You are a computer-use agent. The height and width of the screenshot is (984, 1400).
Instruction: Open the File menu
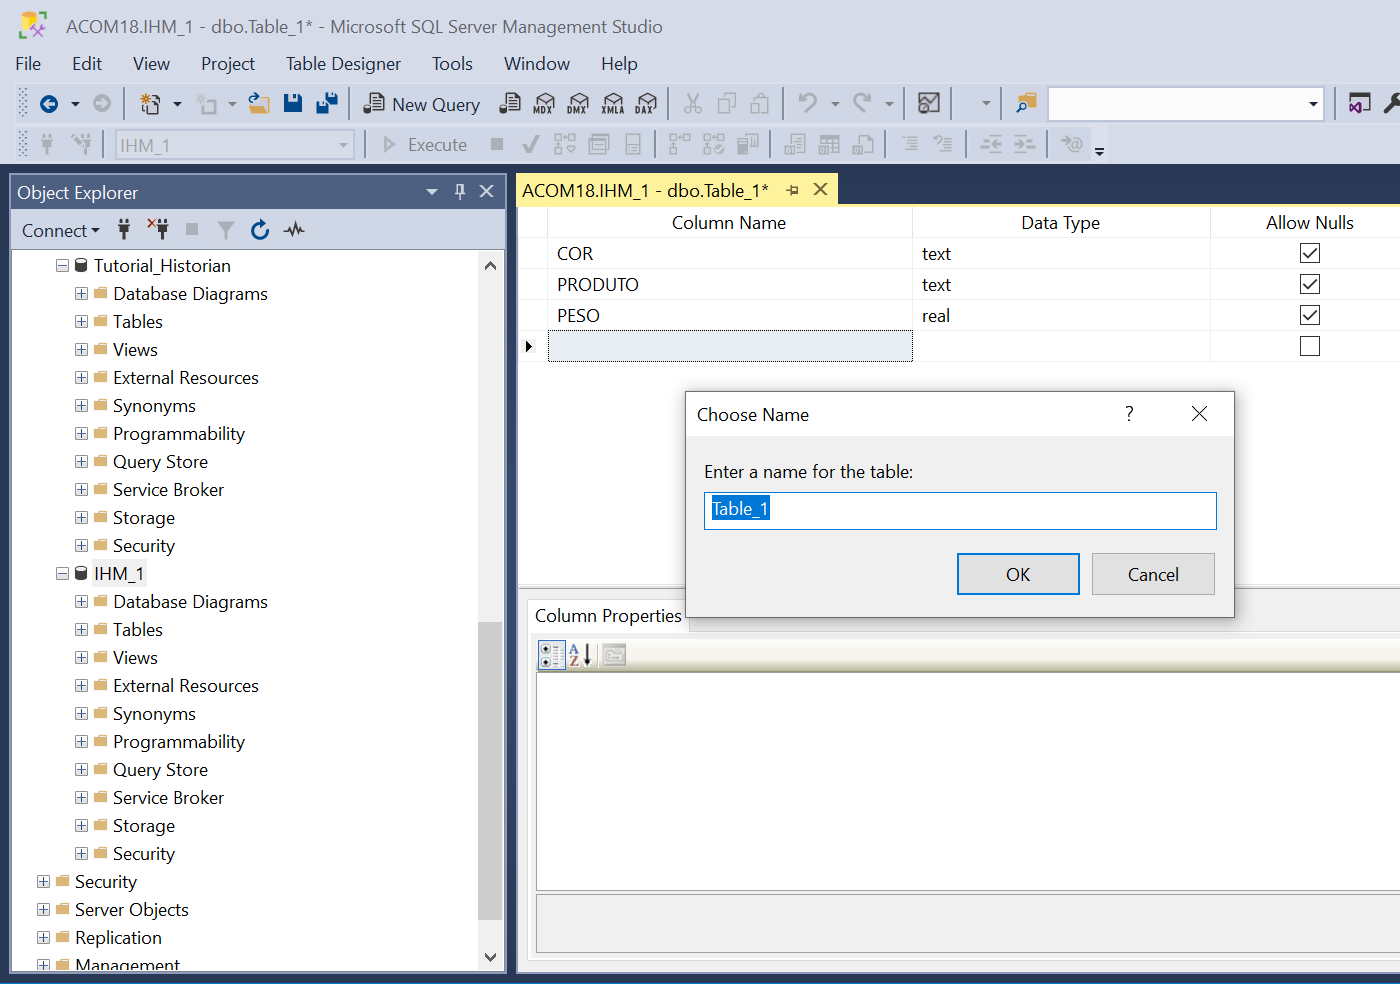coord(28,63)
